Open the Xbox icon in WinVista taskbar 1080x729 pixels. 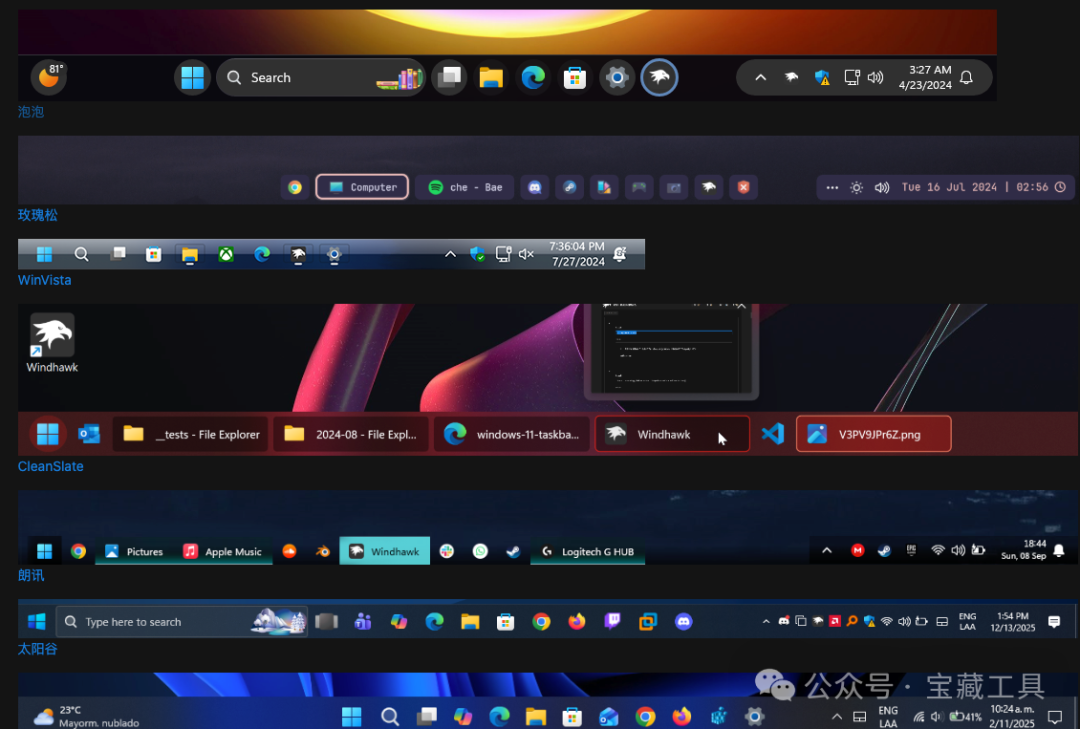(x=226, y=254)
